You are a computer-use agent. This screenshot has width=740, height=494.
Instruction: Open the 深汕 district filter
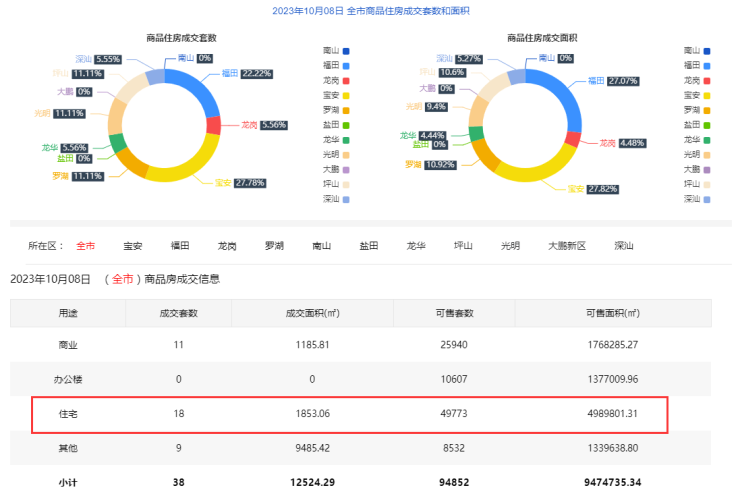click(624, 245)
